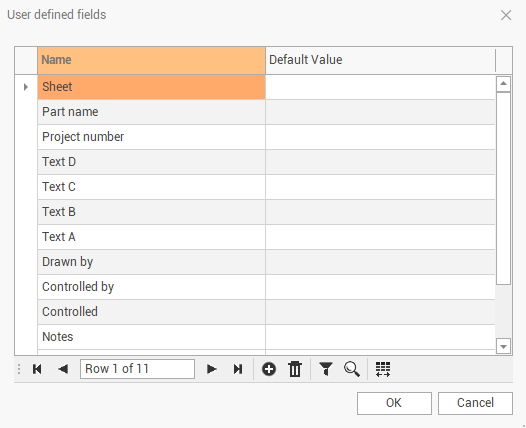Go to previous row arrow icon

tap(63, 369)
